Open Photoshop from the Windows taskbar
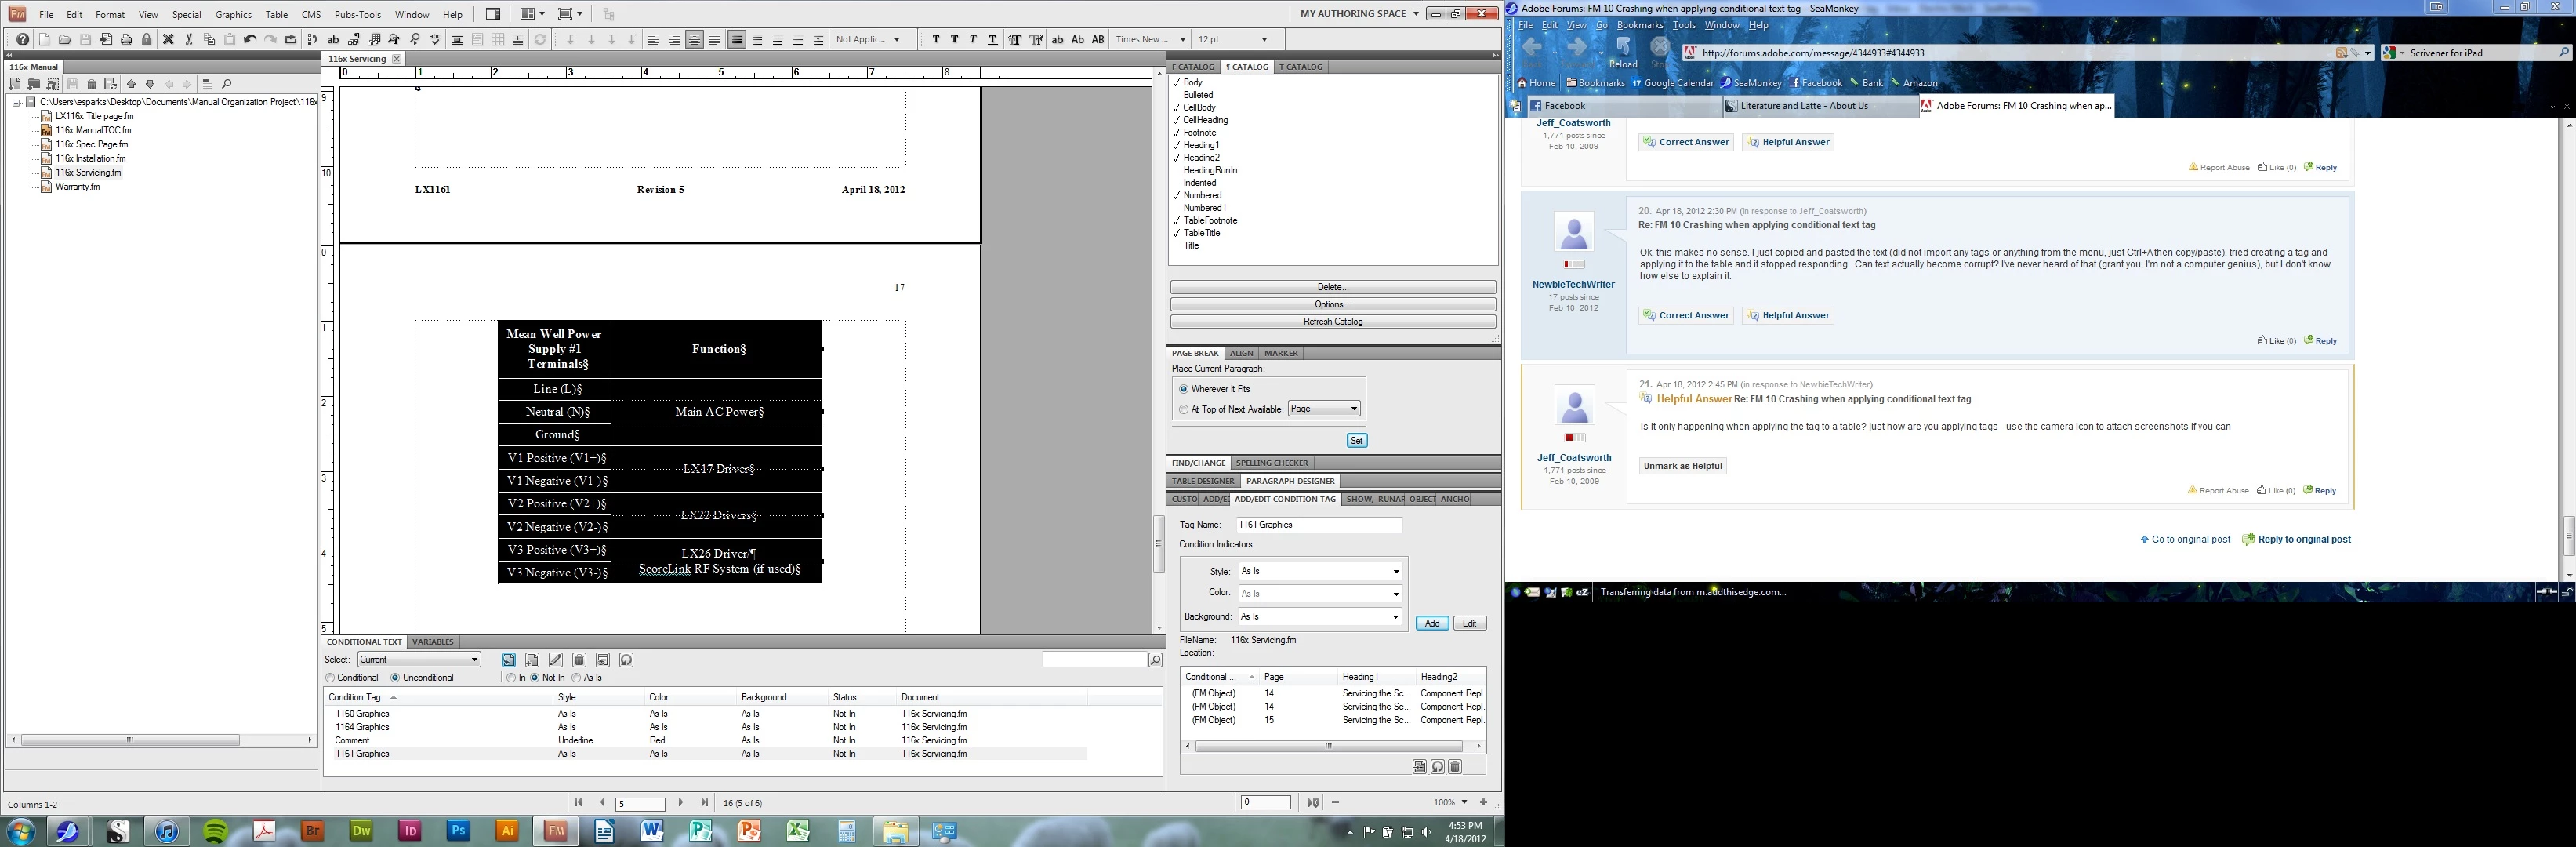This screenshot has height=847, width=2576. pos(458,831)
